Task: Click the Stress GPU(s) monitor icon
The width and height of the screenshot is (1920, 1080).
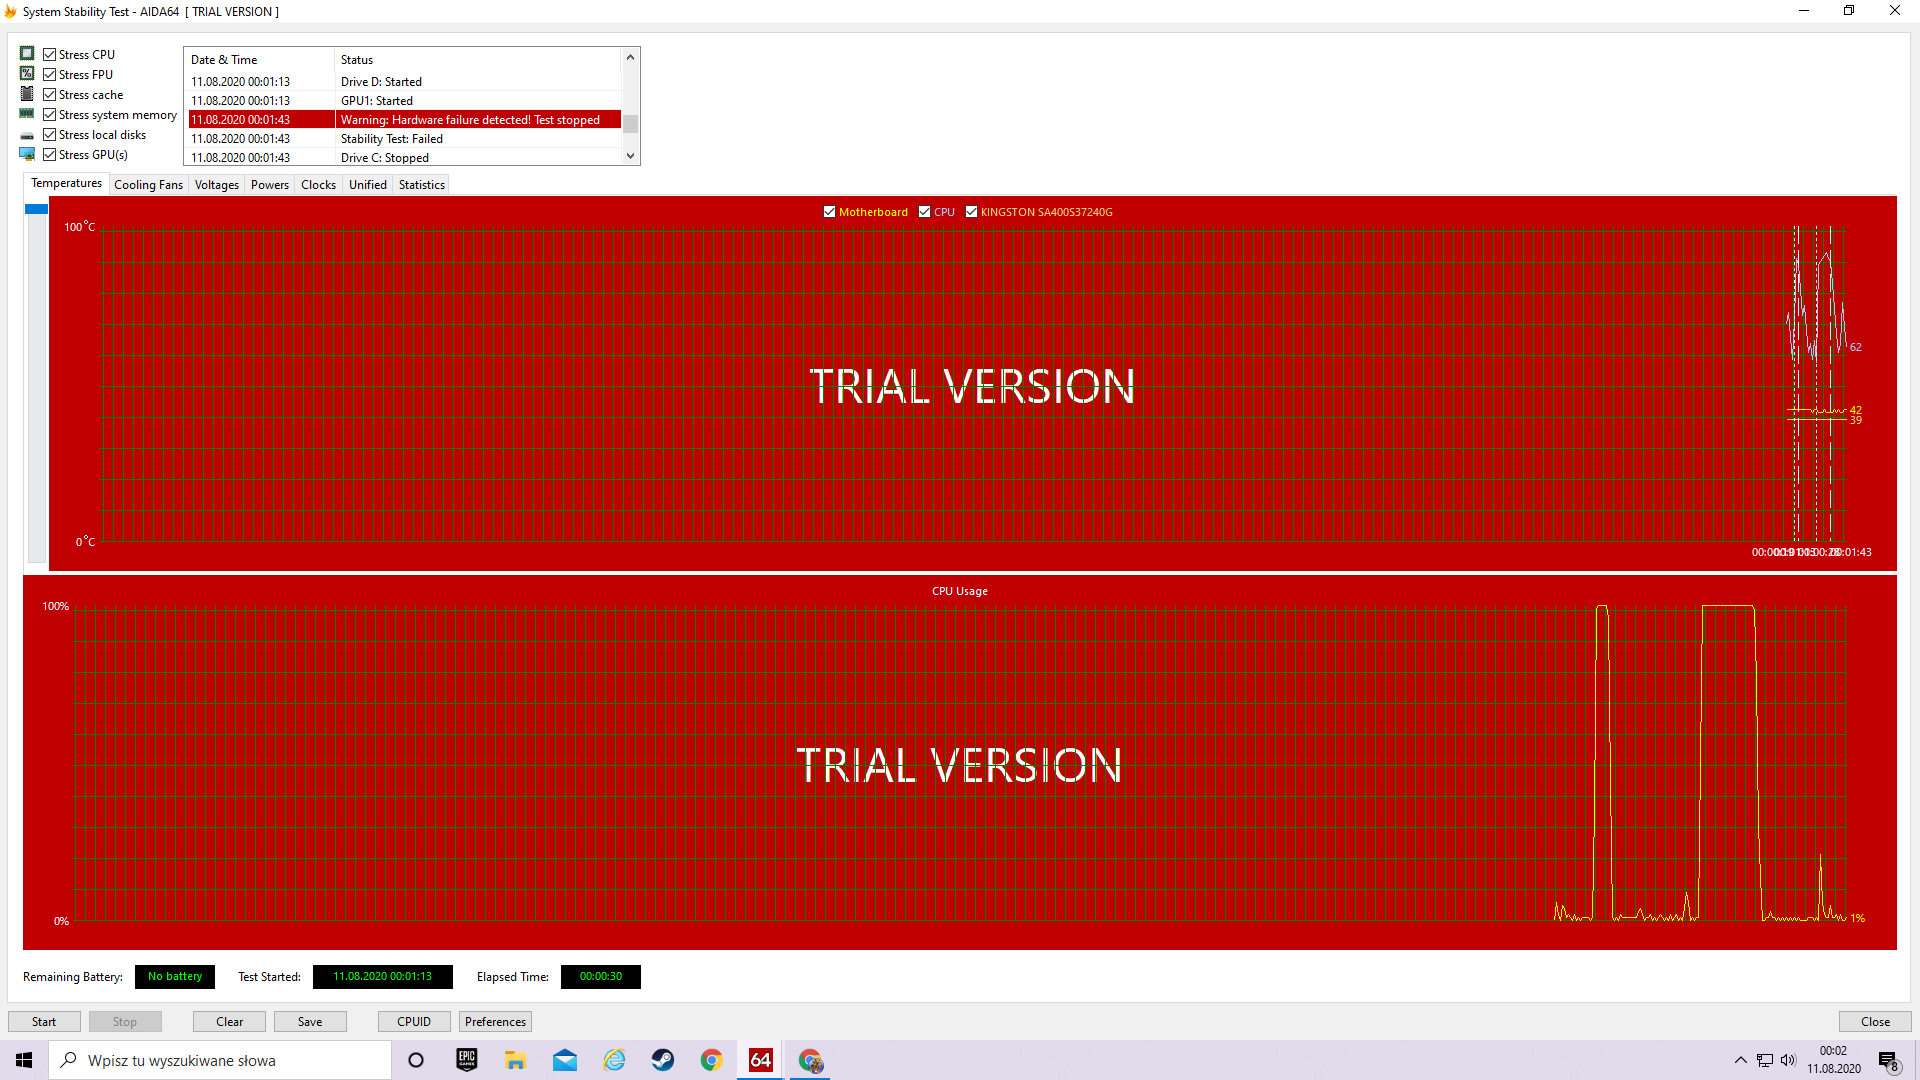Action: (x=27, y=154)
